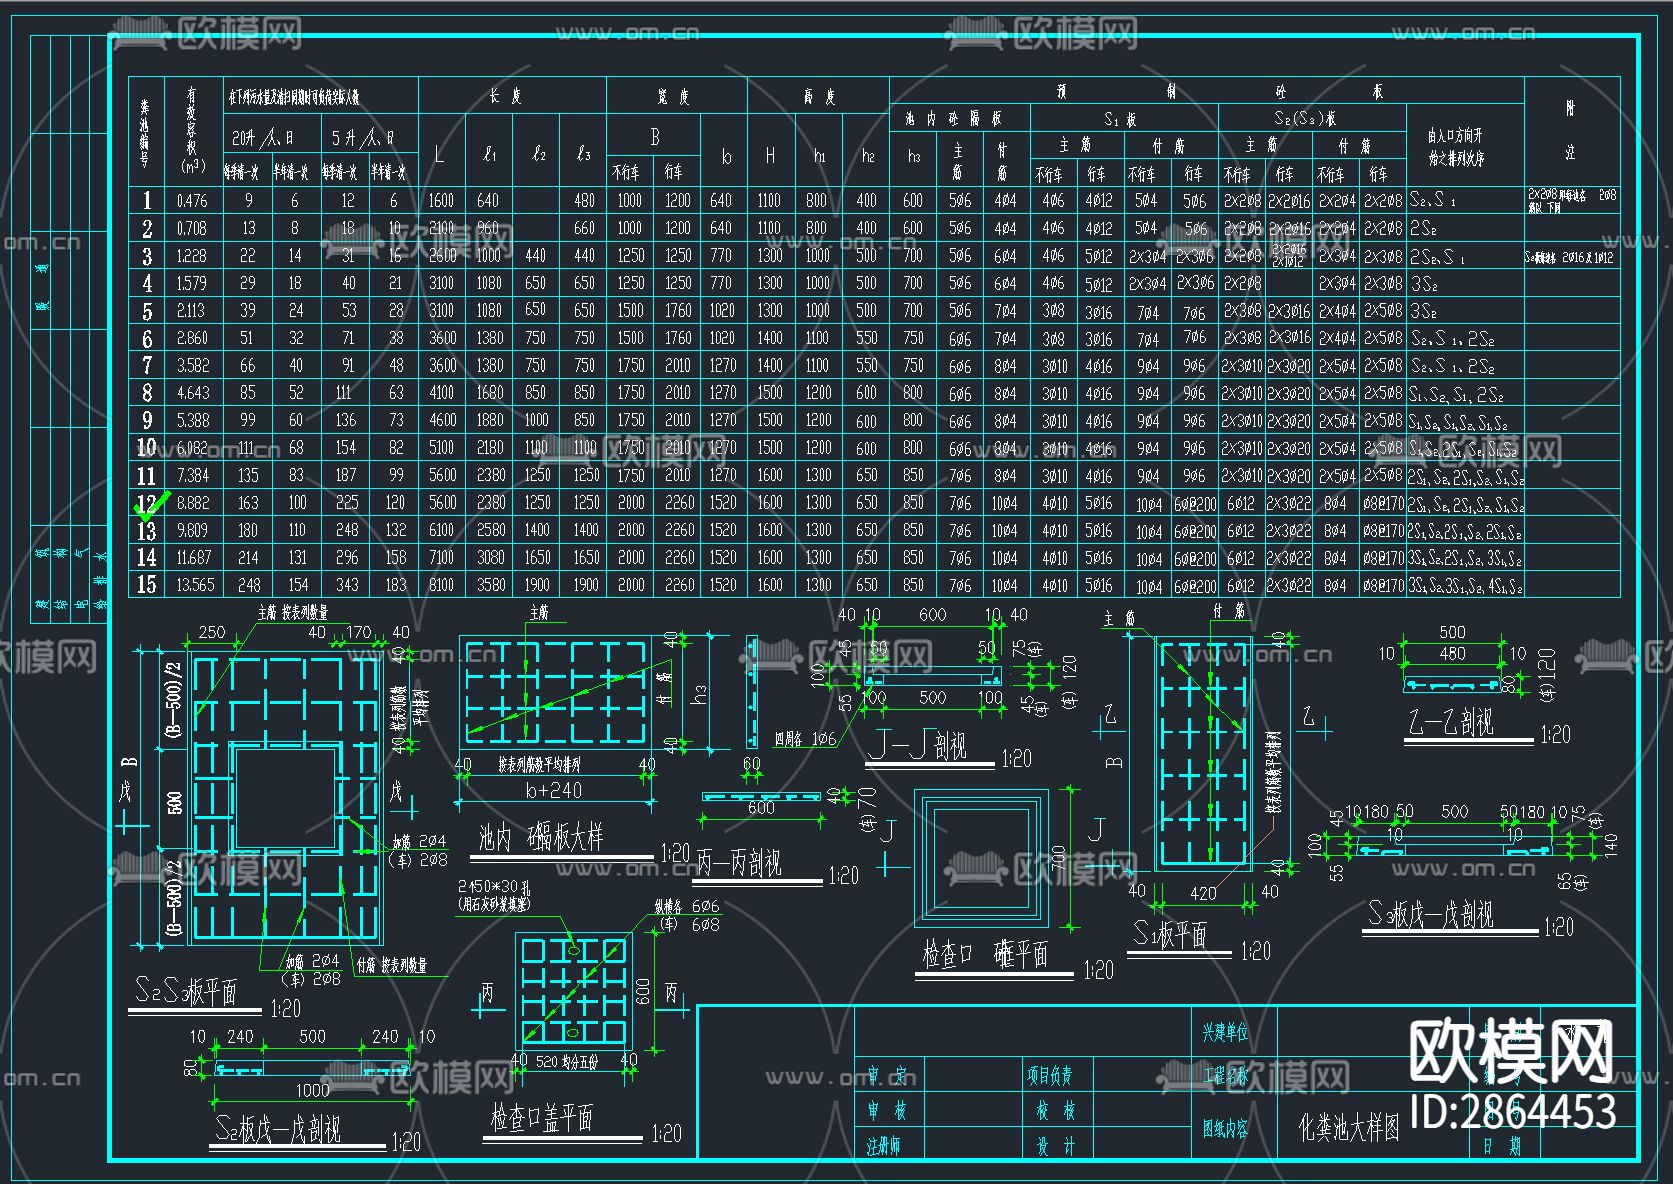Click the 'S₃板戊—戊剖视' caption
Viewport: 1673px width, 1184px height.
click(x=1430, y=914)
